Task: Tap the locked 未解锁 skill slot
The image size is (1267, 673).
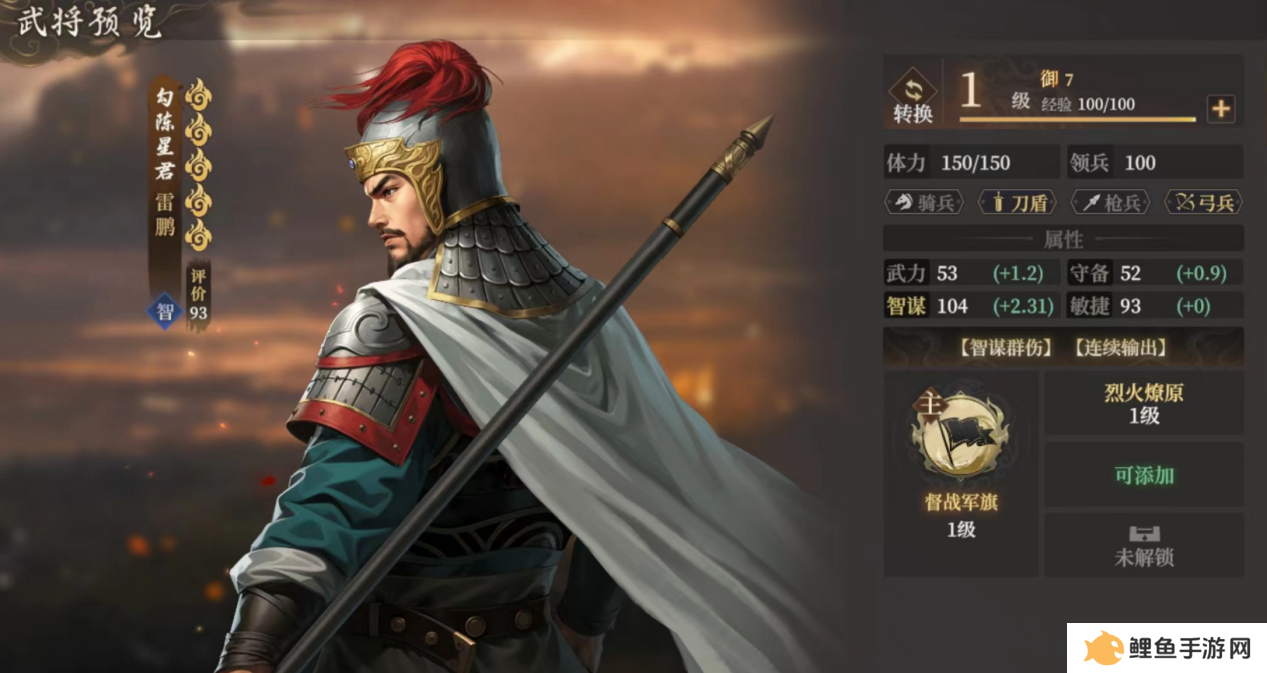Action: click(x=1144, y=546)
